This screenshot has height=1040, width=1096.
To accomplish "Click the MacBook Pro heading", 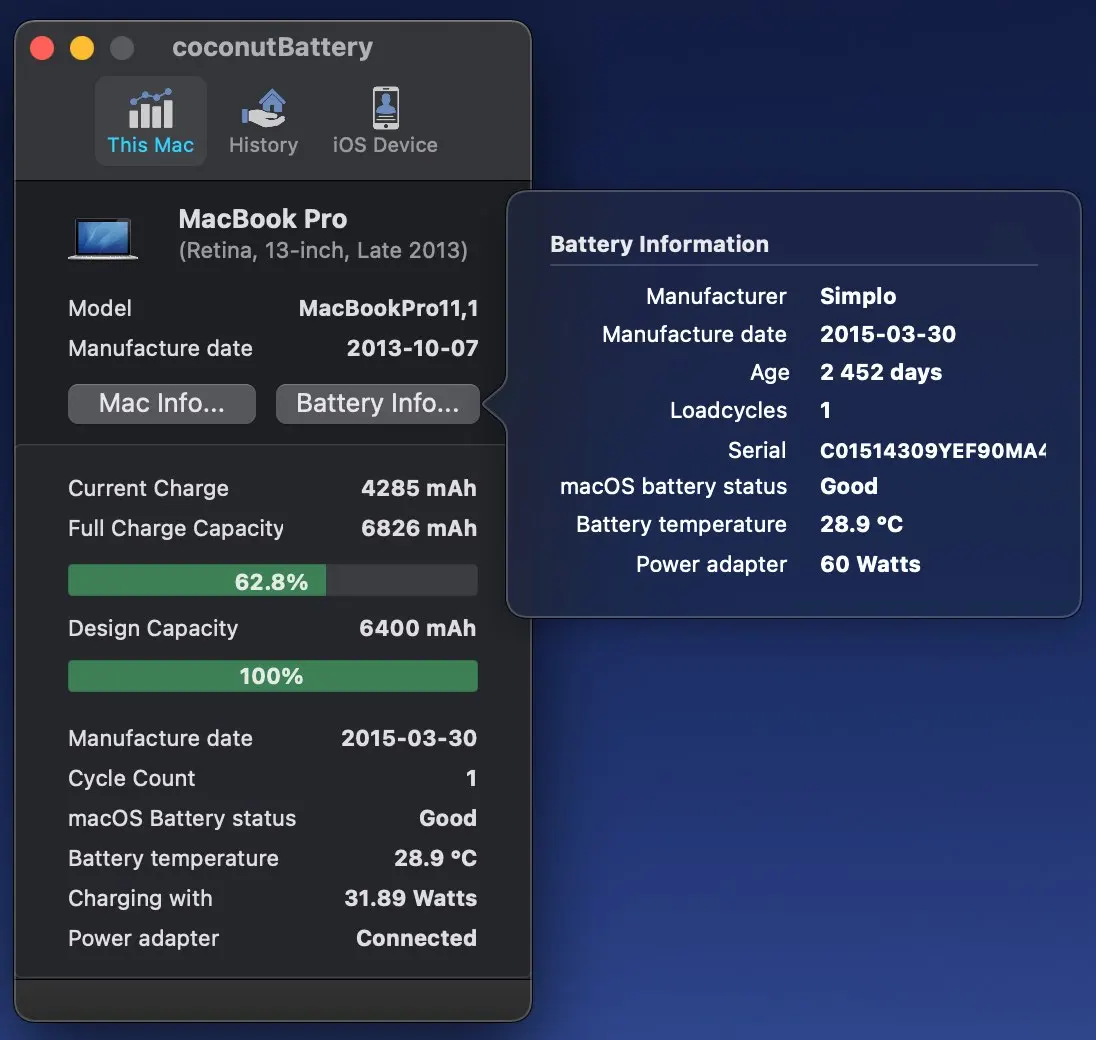I will (263, 219).
